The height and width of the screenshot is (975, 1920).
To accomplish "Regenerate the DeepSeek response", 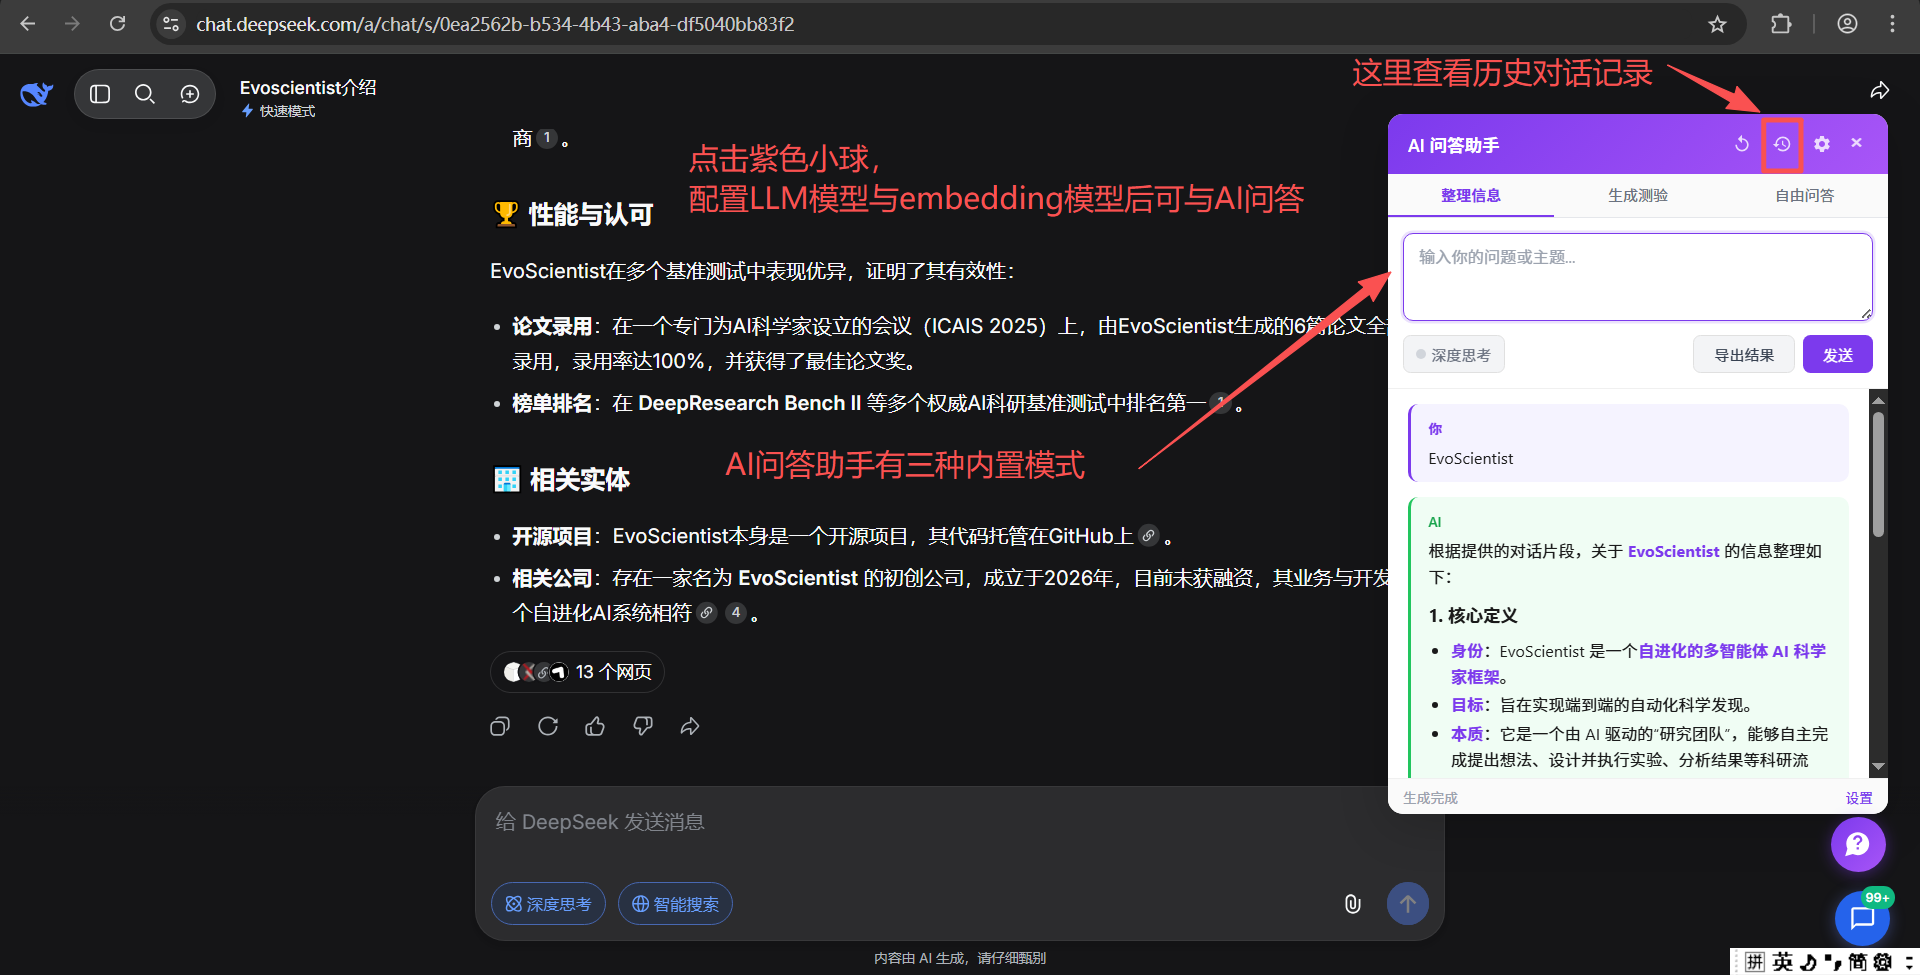I will (548, 726).
